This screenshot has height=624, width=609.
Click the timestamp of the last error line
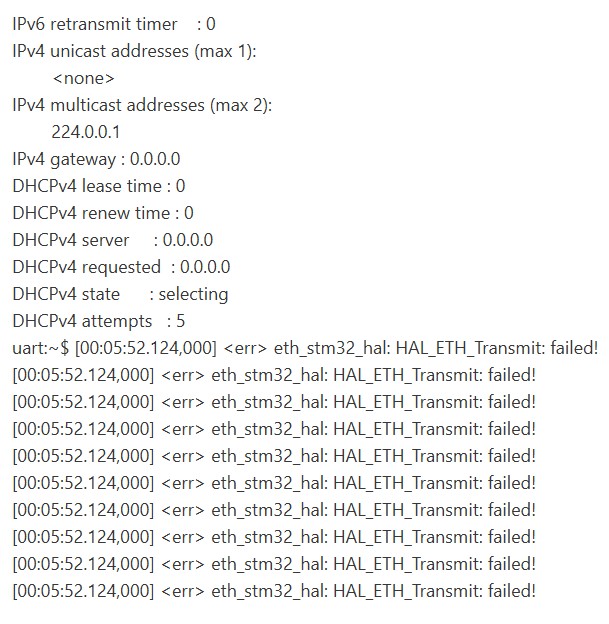tap(83, 591)
